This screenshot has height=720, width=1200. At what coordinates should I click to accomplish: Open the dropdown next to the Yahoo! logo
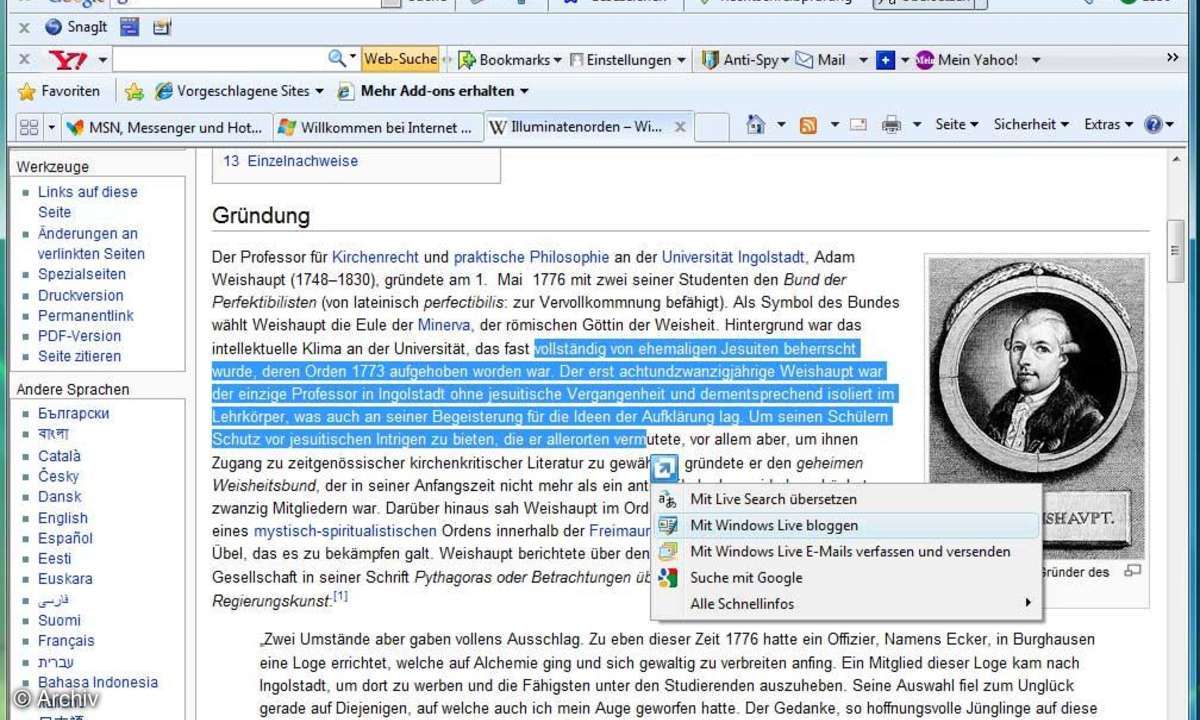coord(103,60)
